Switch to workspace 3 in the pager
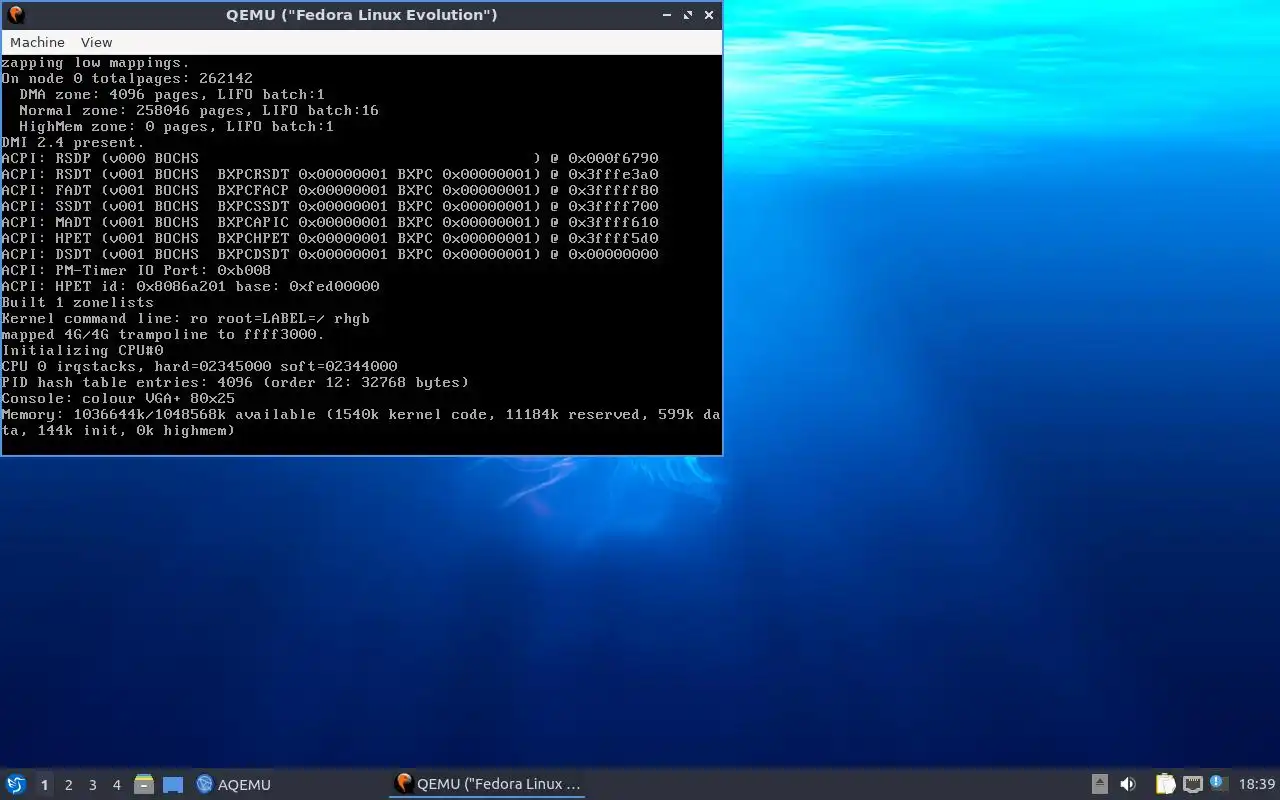The height and width of the screenshot is (800, 1280). [x=92, y=785]
